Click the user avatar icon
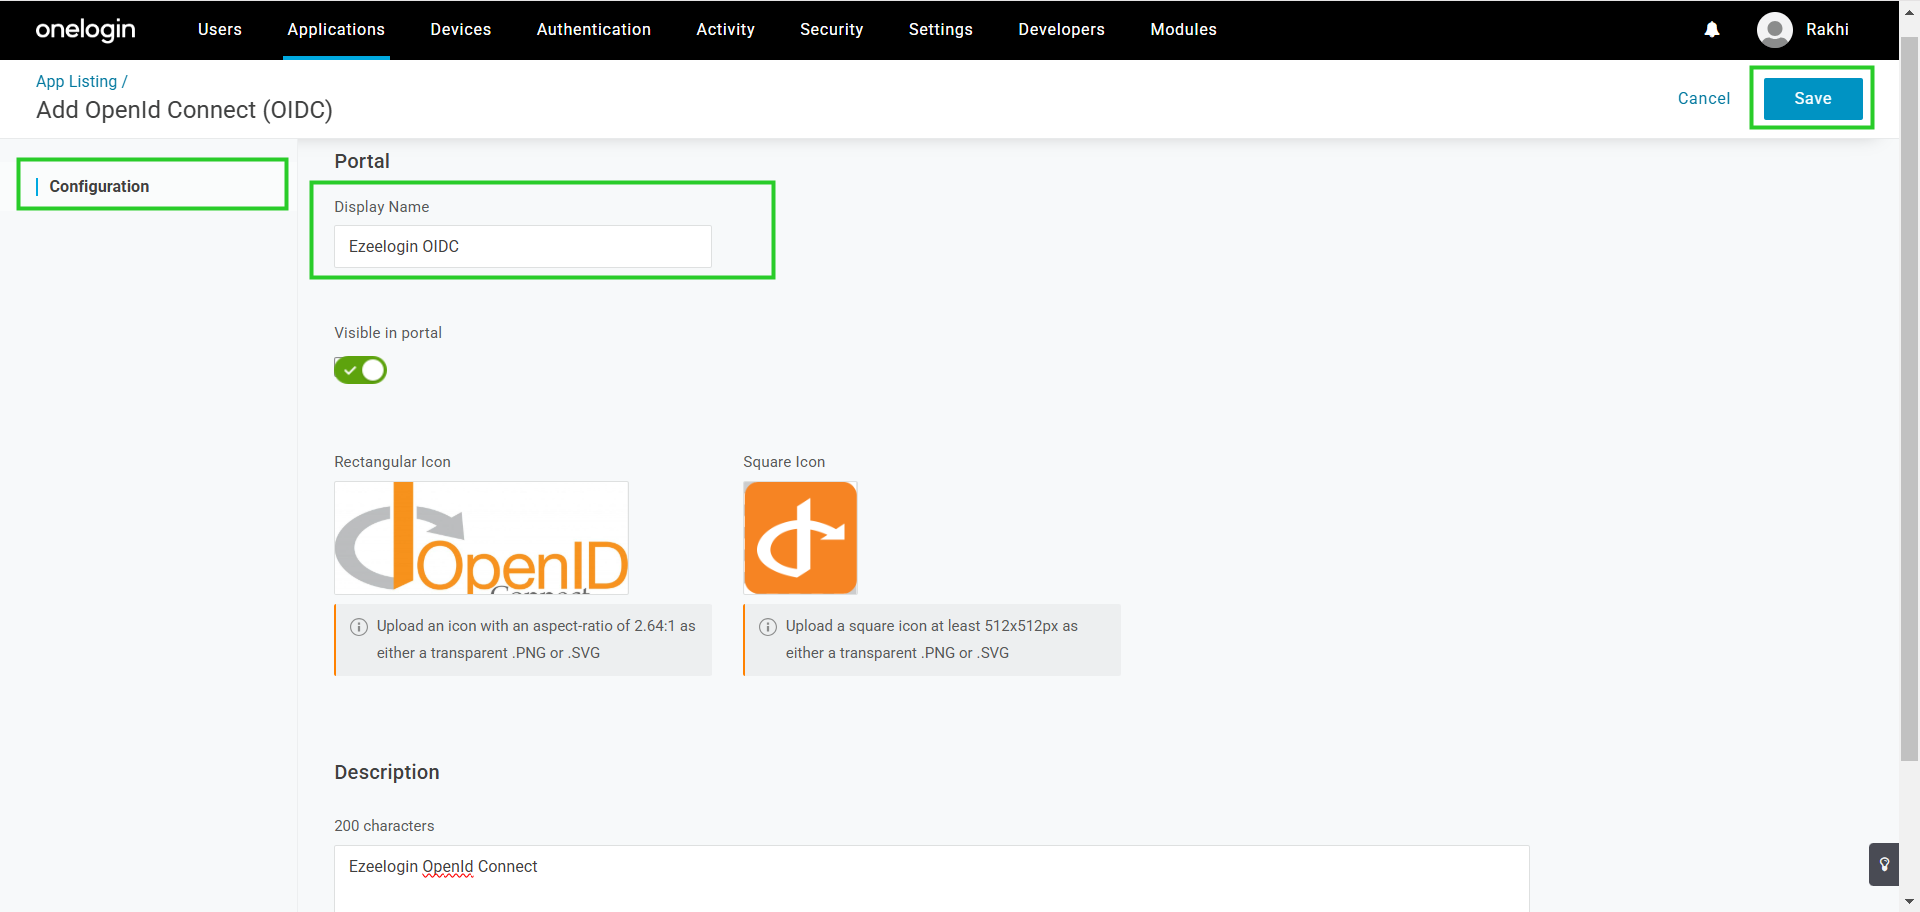The image size is (1920, 912). click(1774, 30)
